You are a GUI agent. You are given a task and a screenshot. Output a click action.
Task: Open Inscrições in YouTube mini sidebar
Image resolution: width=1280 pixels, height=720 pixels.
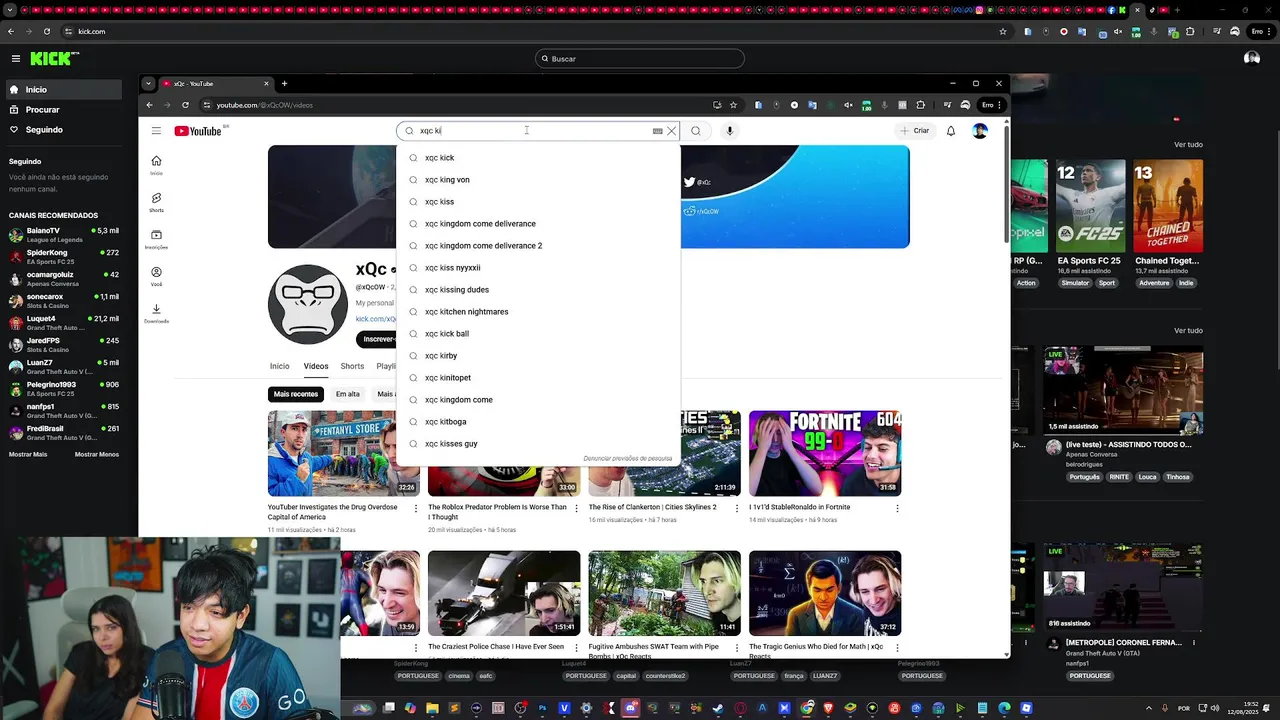156,239
